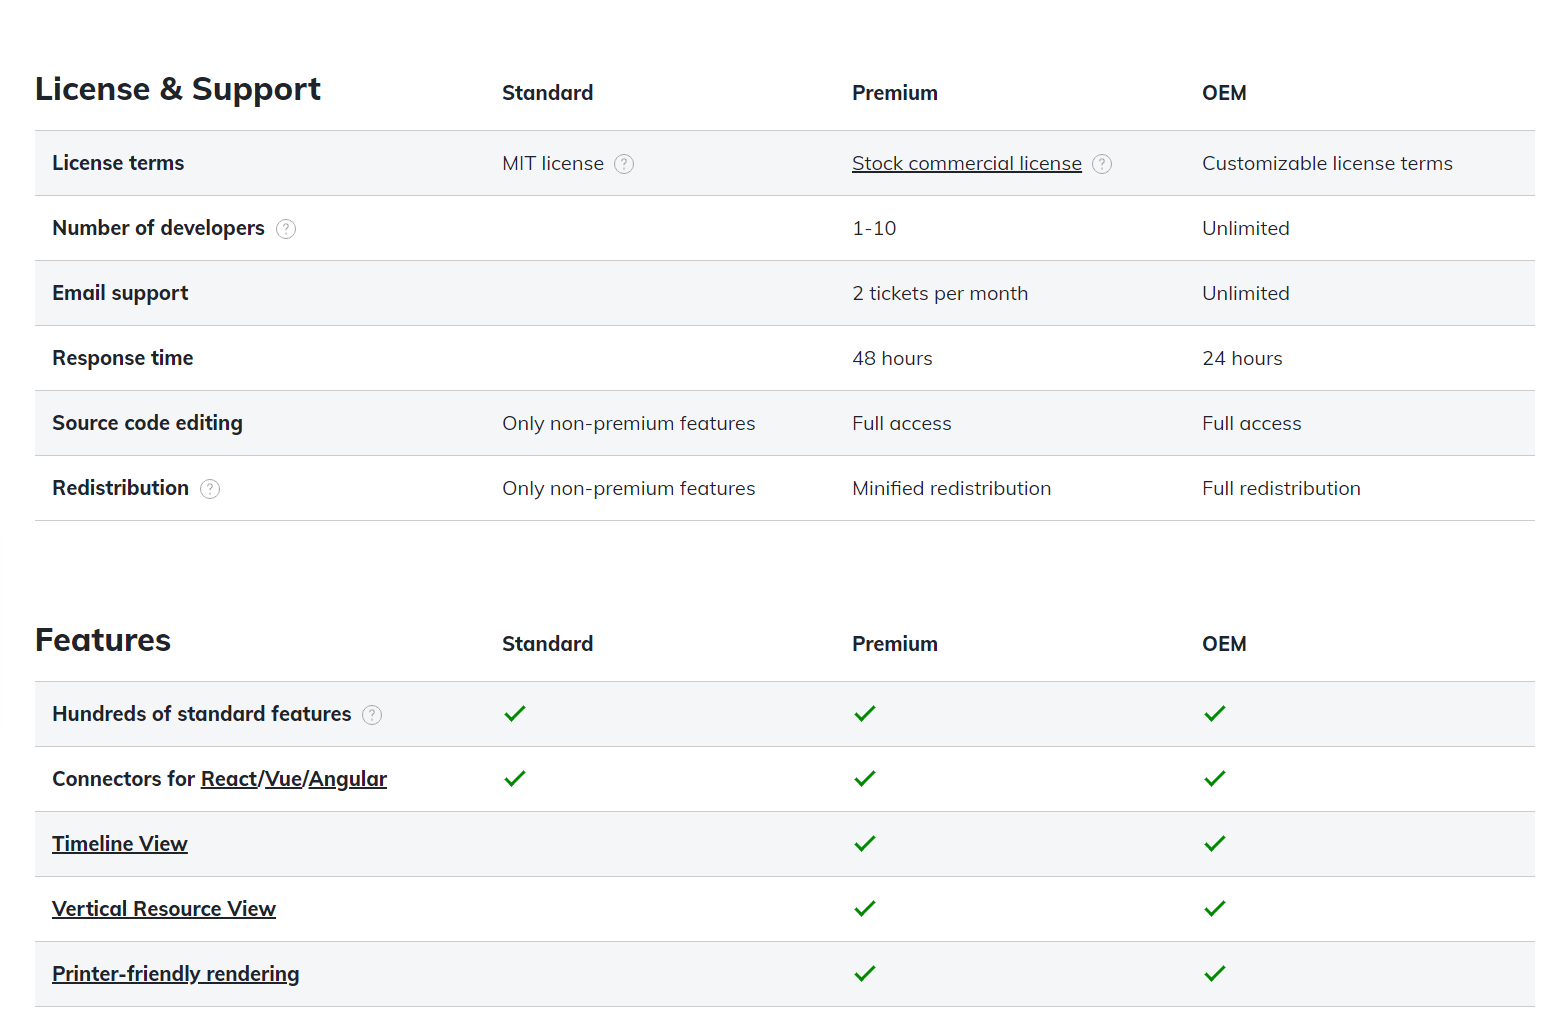The width and height of the screenshot is (1564, 1030).
Task: Open the React connector link
Action: coord(229,779)
